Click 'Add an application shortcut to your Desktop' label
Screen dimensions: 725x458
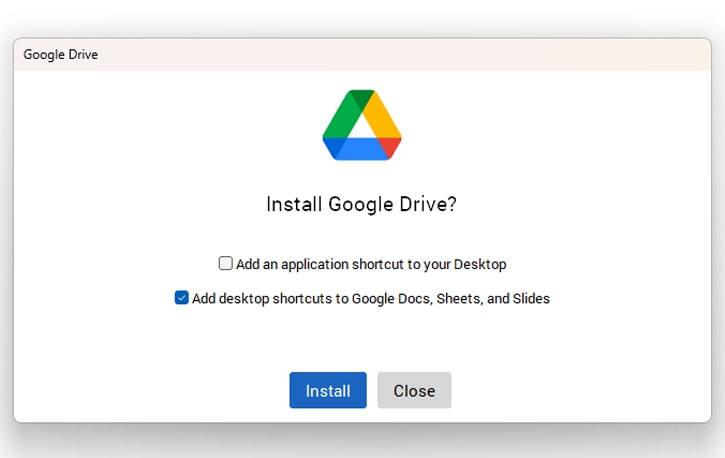coord(371,264)
